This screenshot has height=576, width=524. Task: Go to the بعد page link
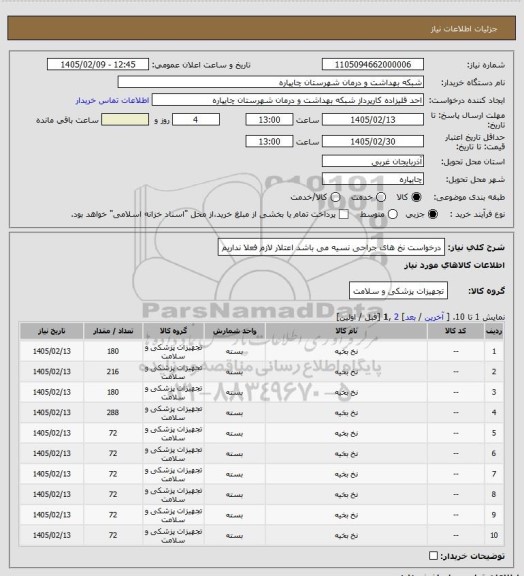pyautogui.click(x=410, y=317)
